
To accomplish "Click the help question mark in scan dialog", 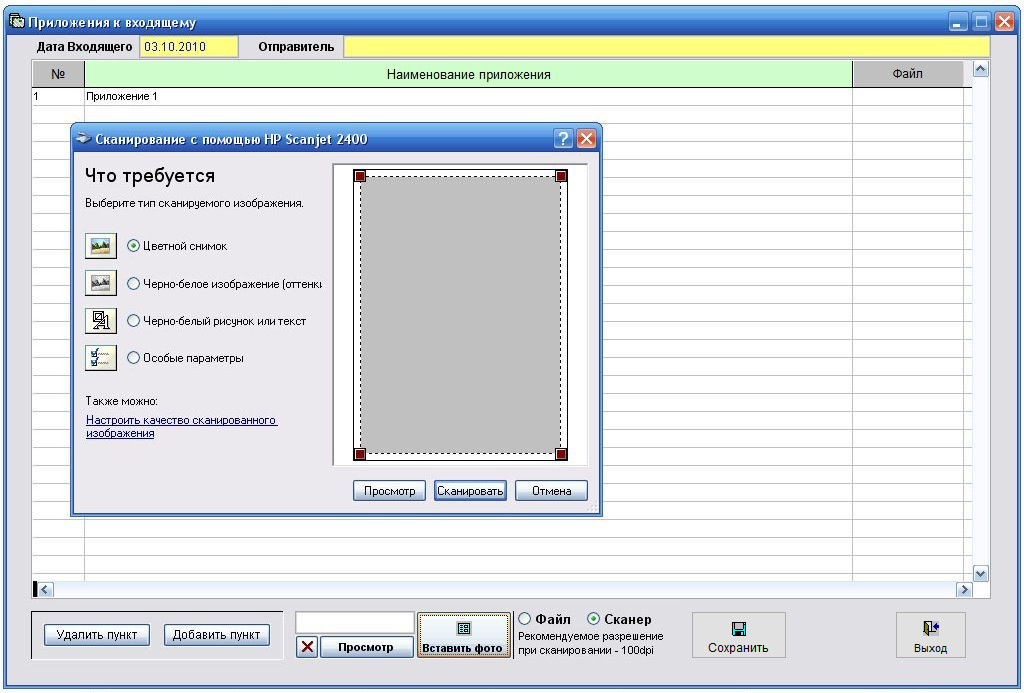I will coord(563,138).
